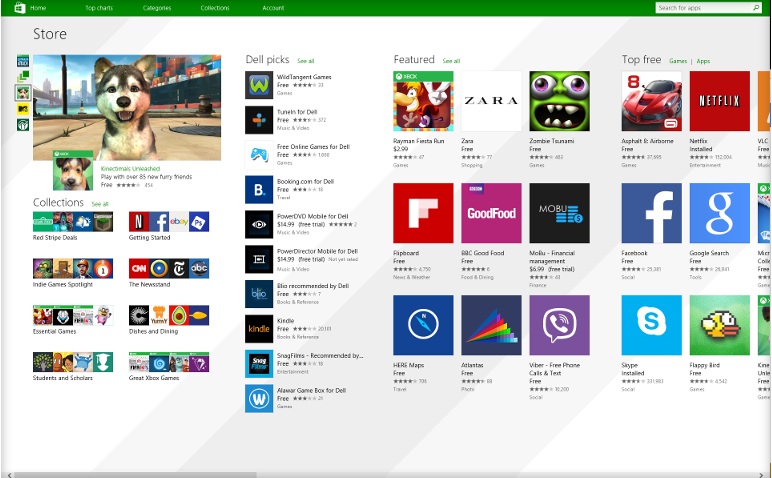
Task: Open the Viber app tile
Action: point(559,325)
